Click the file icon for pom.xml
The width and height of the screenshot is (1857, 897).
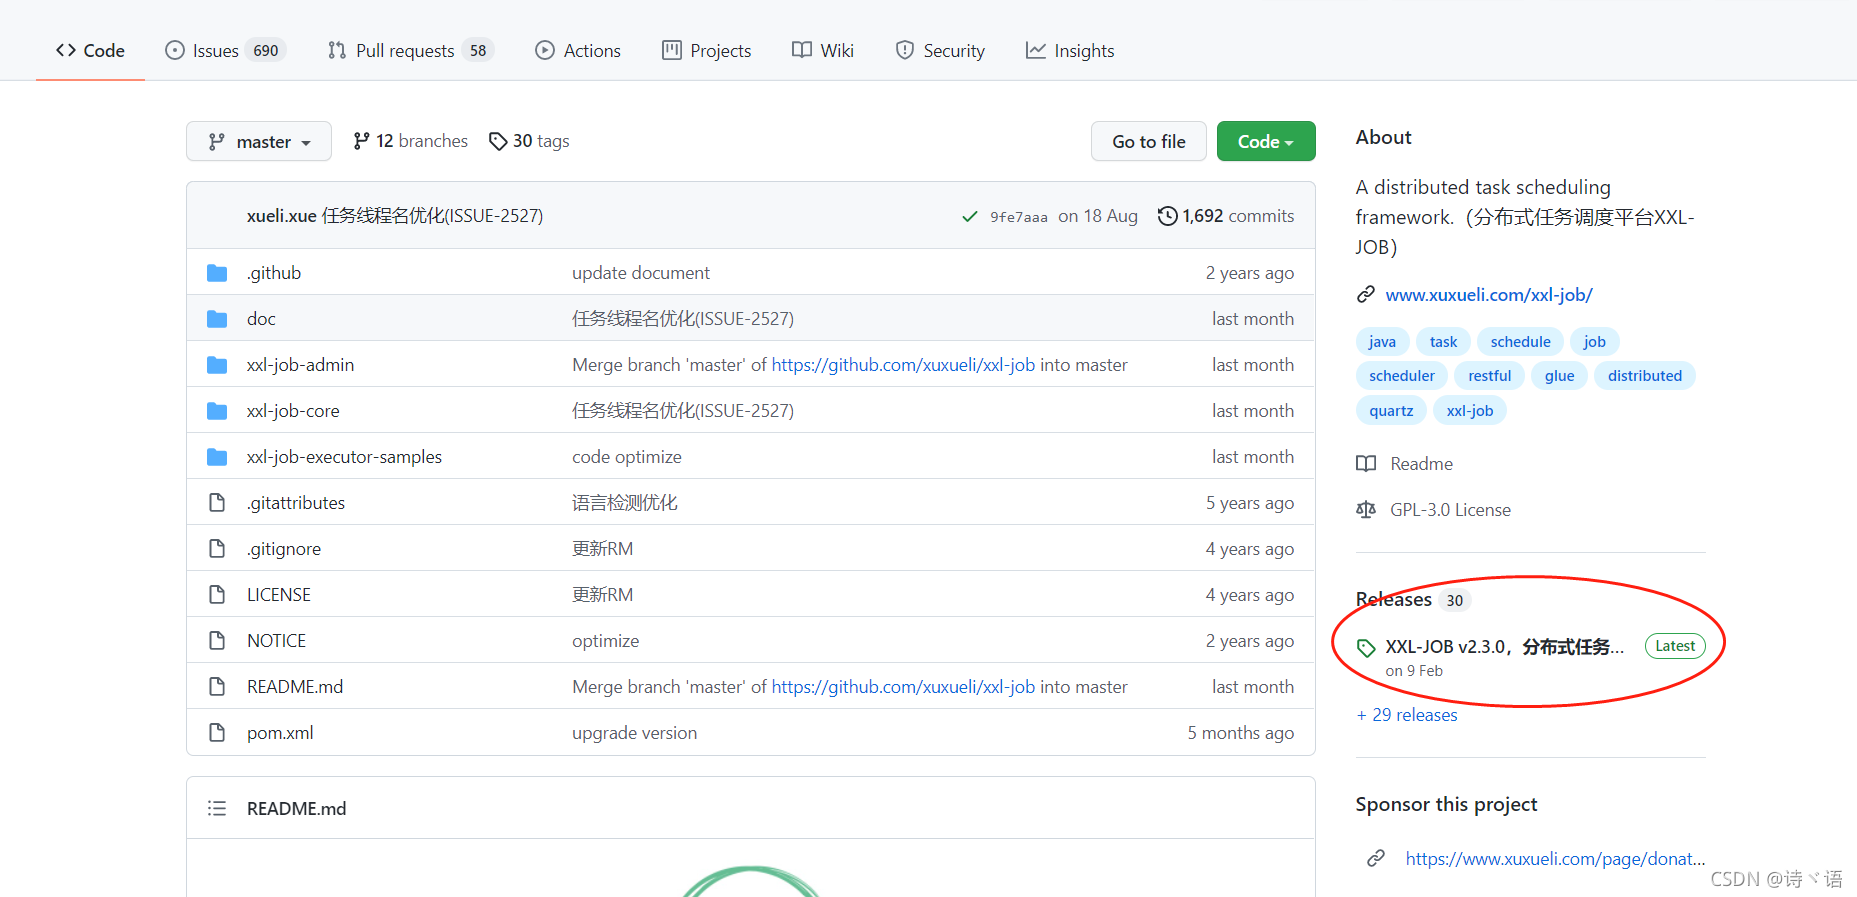pyautogui.click(x=217, y=733)
